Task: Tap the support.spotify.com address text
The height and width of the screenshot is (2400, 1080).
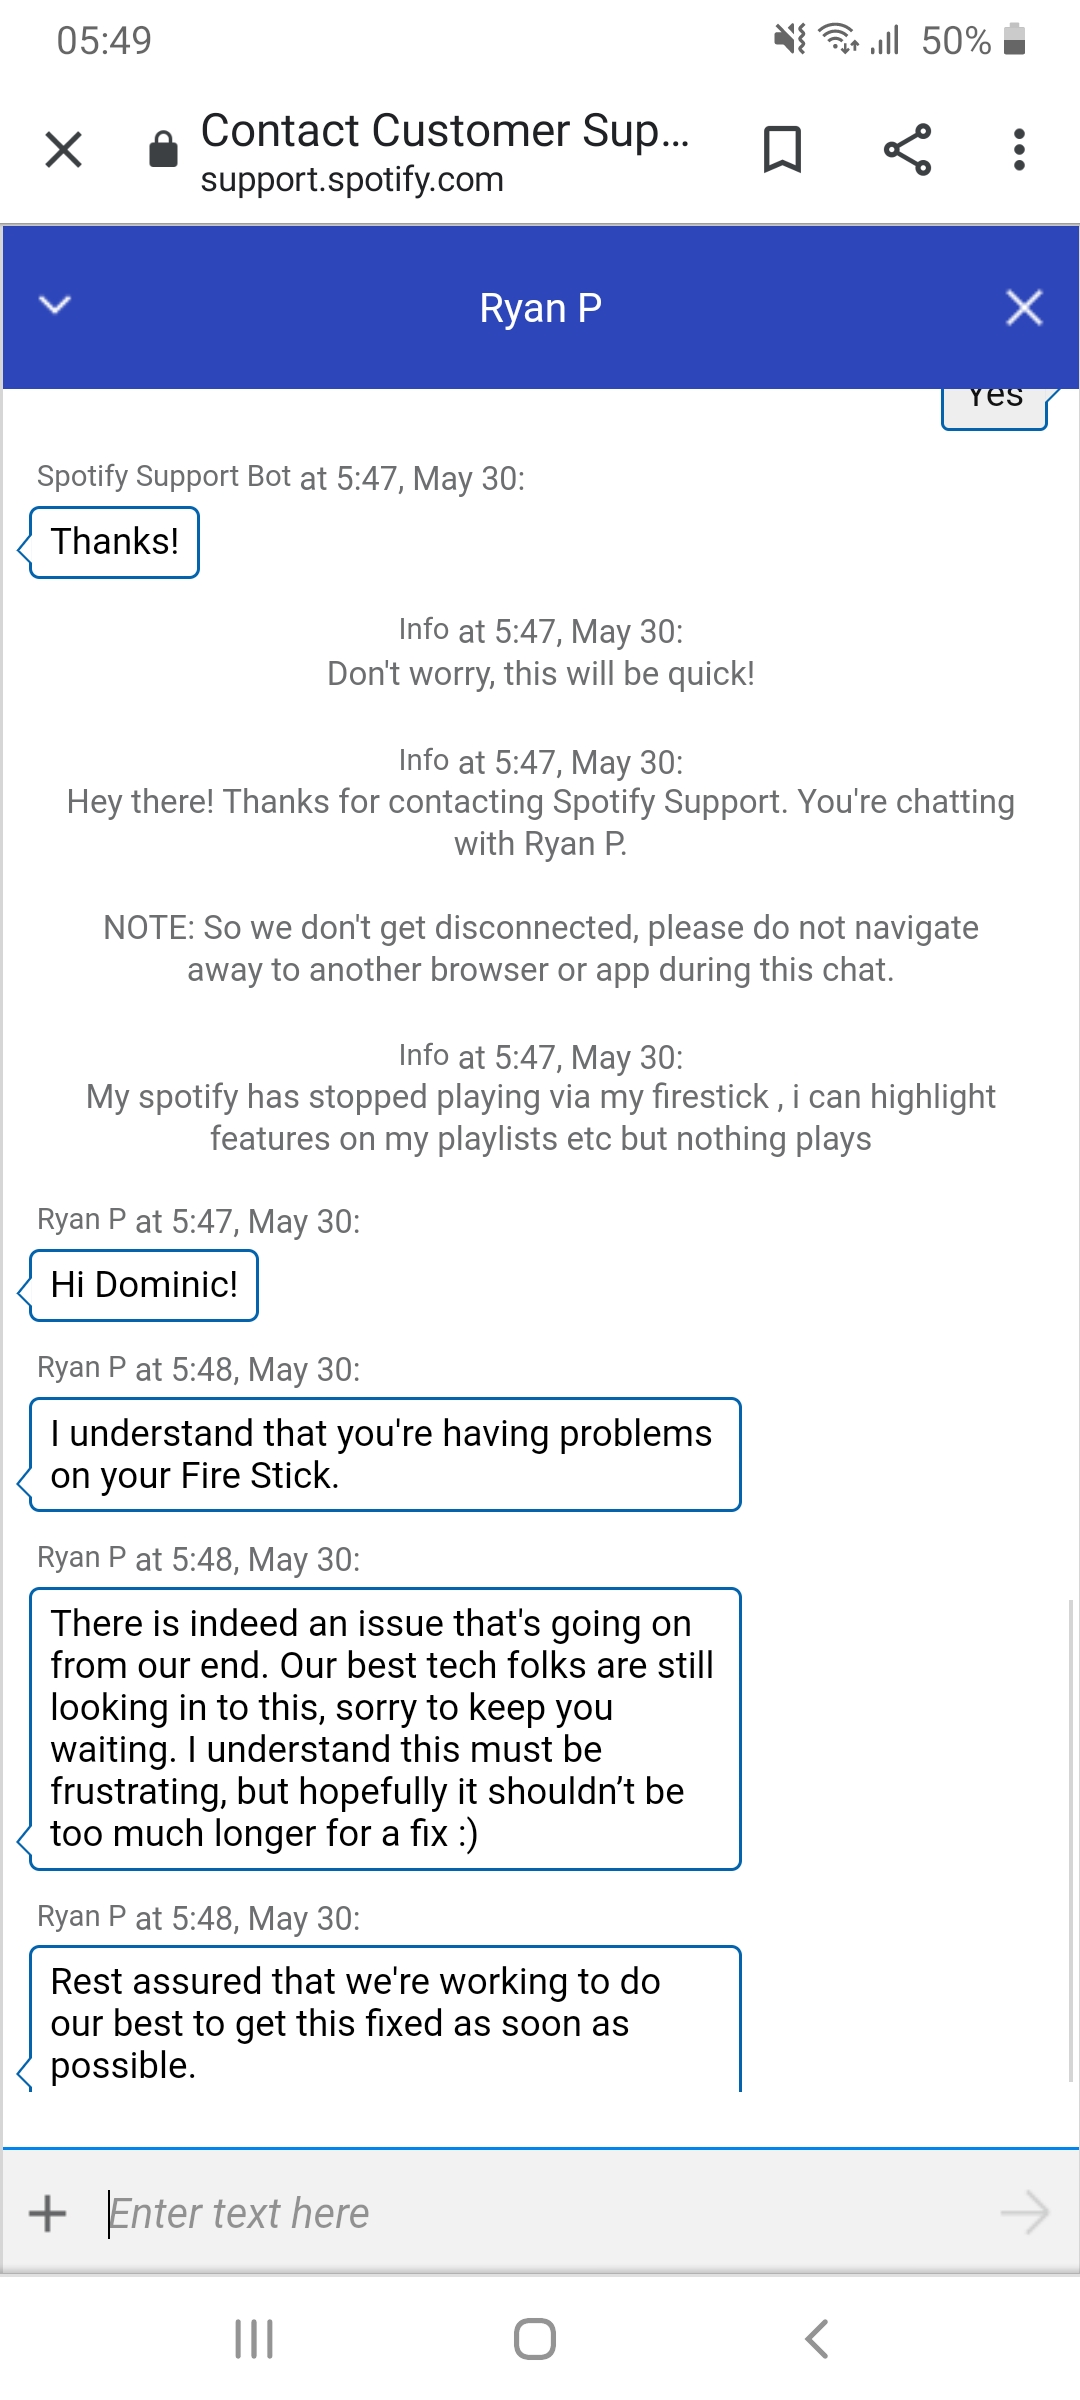Action: pos(352,180)
